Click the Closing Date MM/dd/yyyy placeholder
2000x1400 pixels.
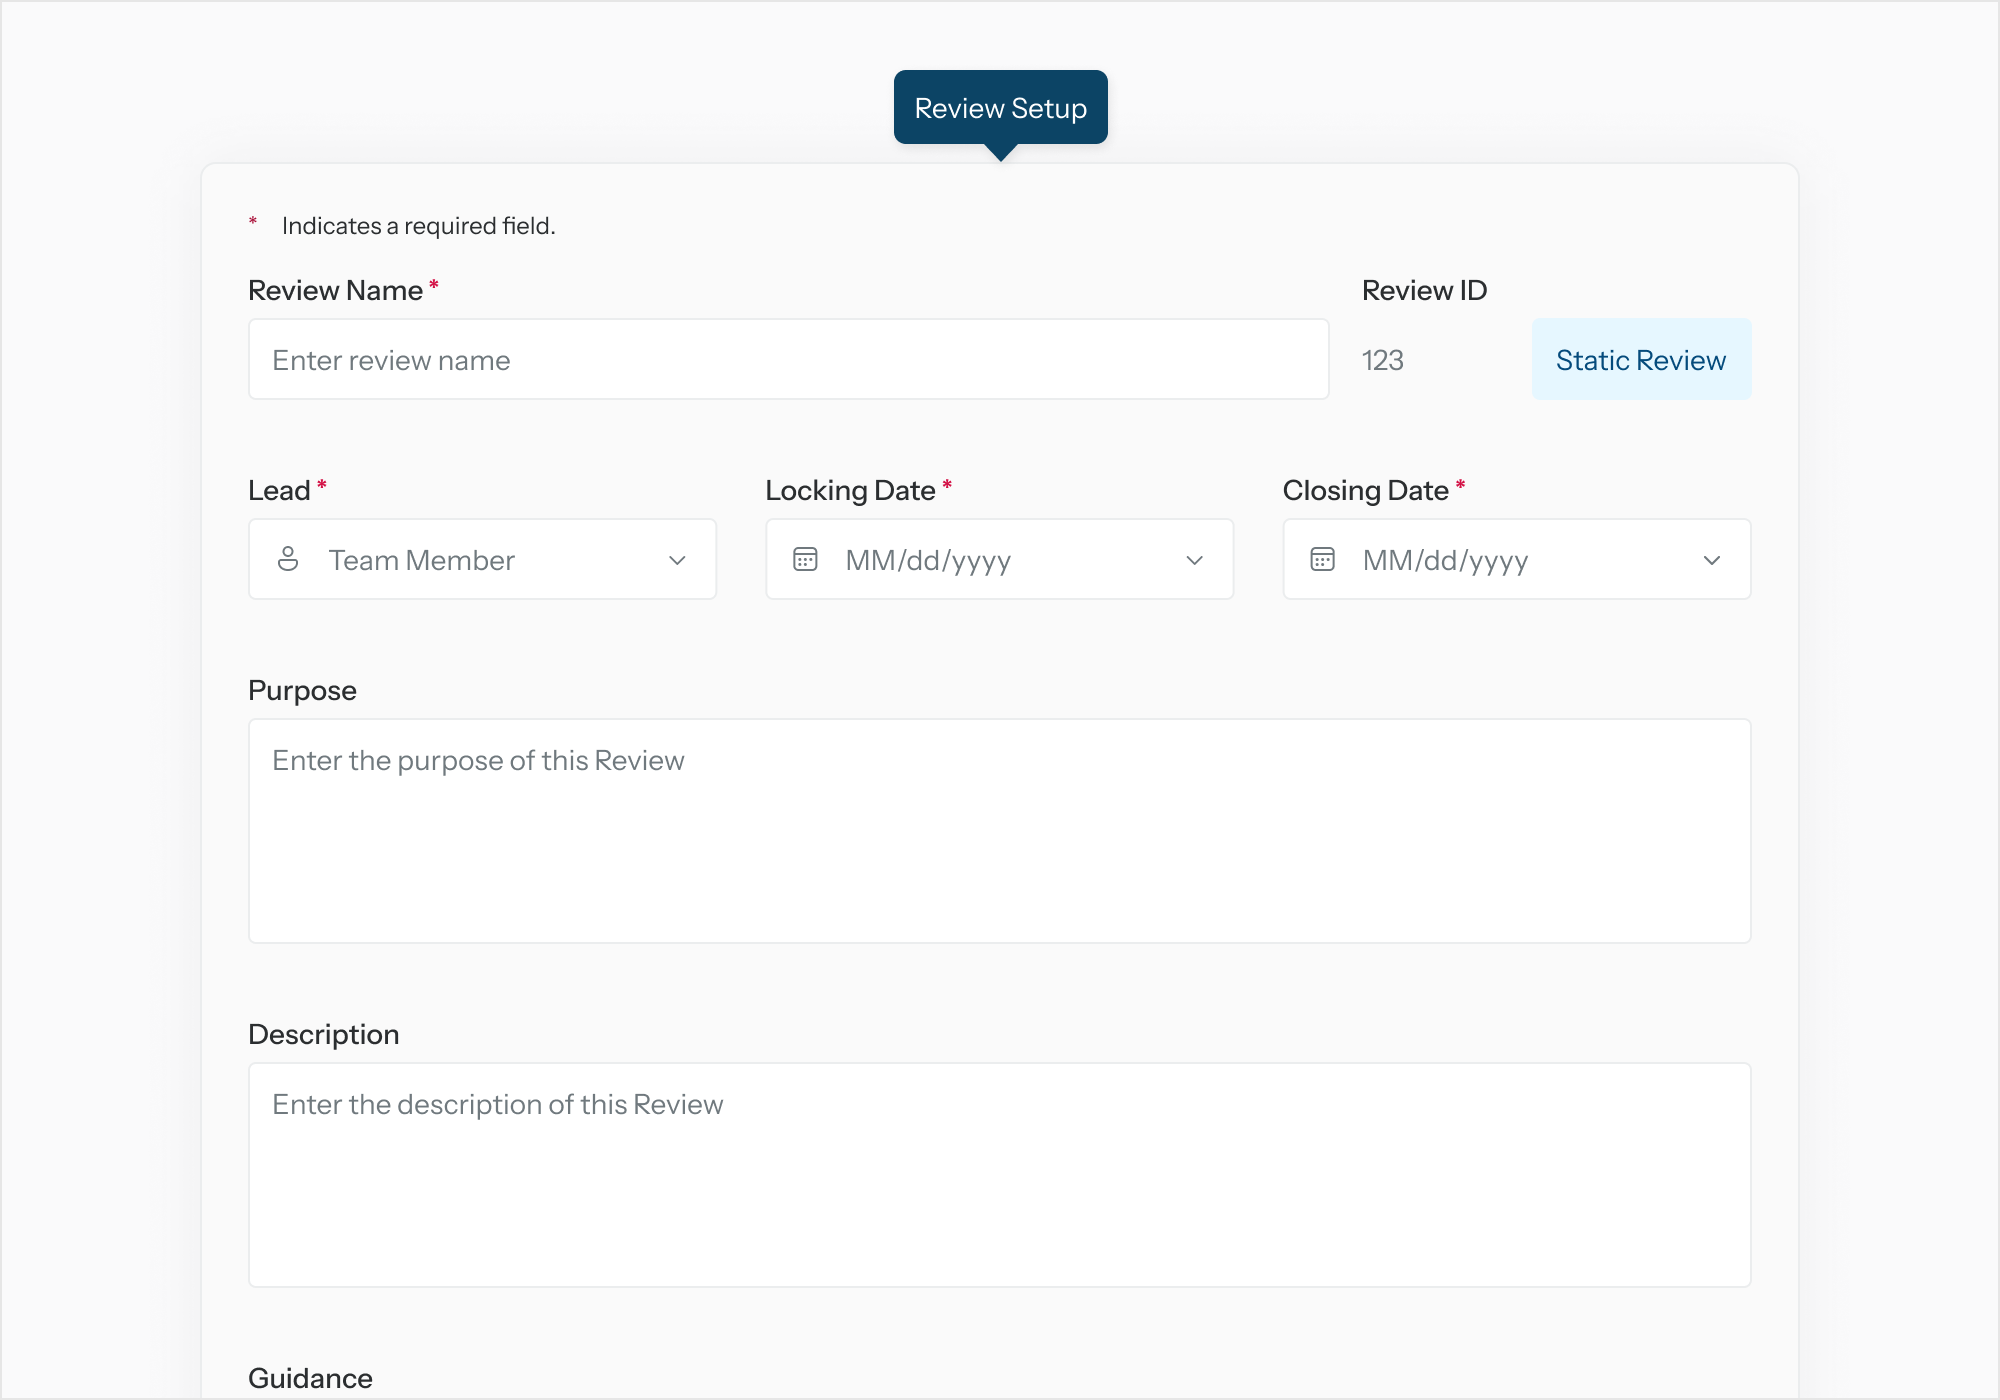[1445, 560]
